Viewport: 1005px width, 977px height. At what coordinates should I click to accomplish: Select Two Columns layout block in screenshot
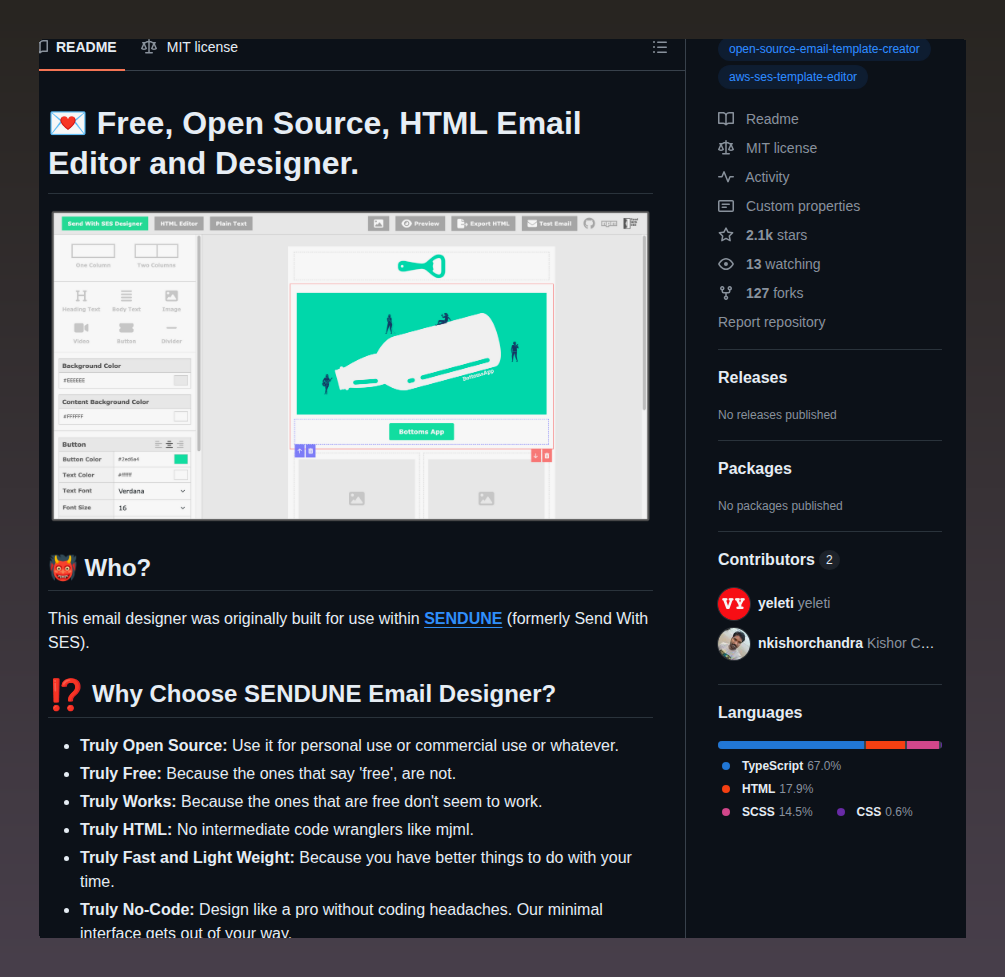pos(156,255)
